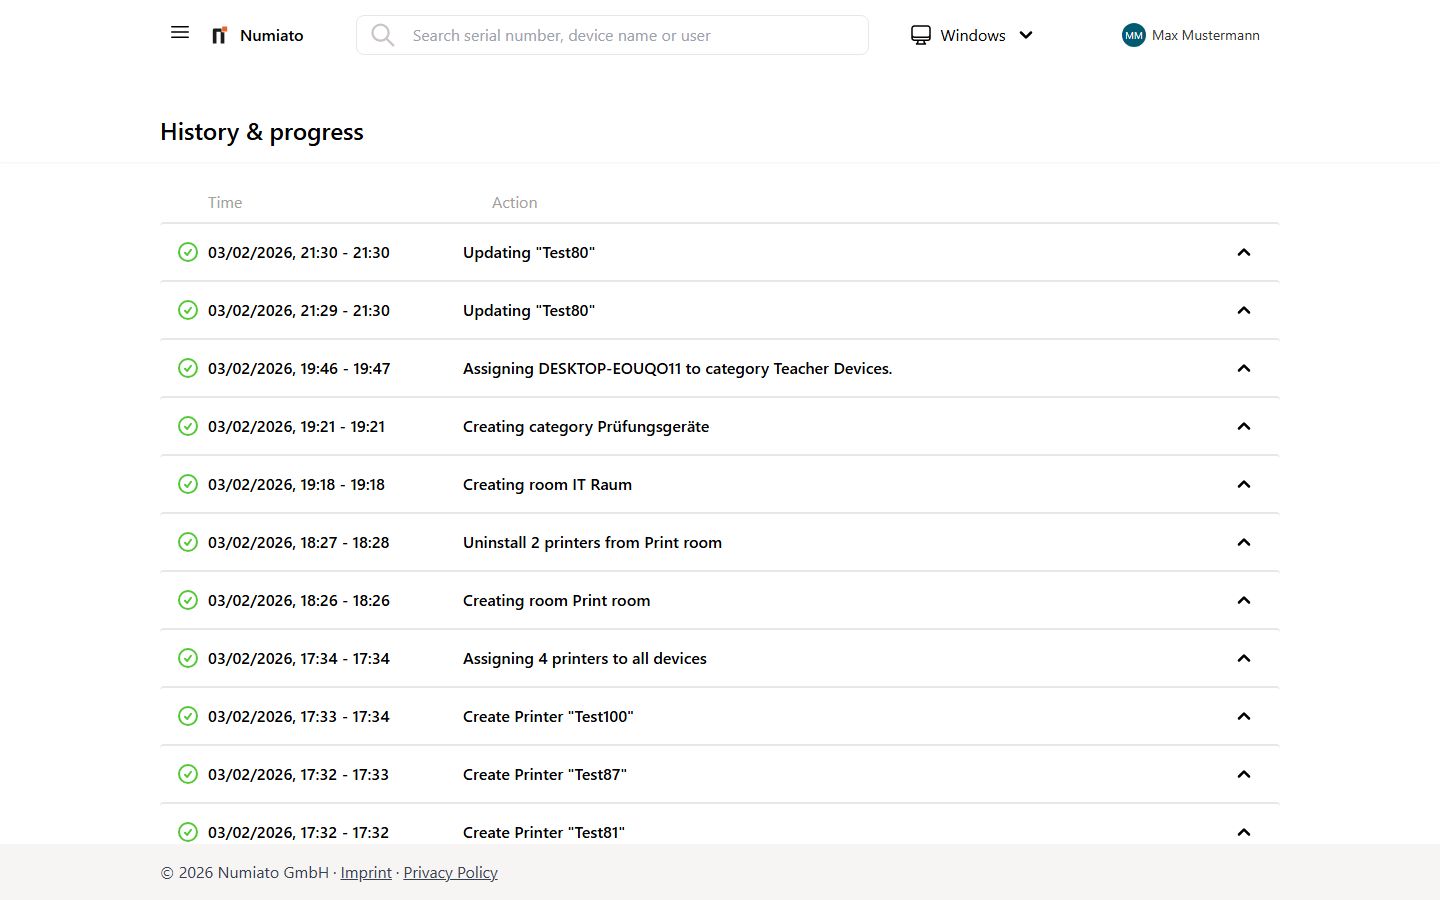This screenshot has height=900, width=1440.
Task: Click success check on "Create Printer Test81"
Action: [188, 831]
